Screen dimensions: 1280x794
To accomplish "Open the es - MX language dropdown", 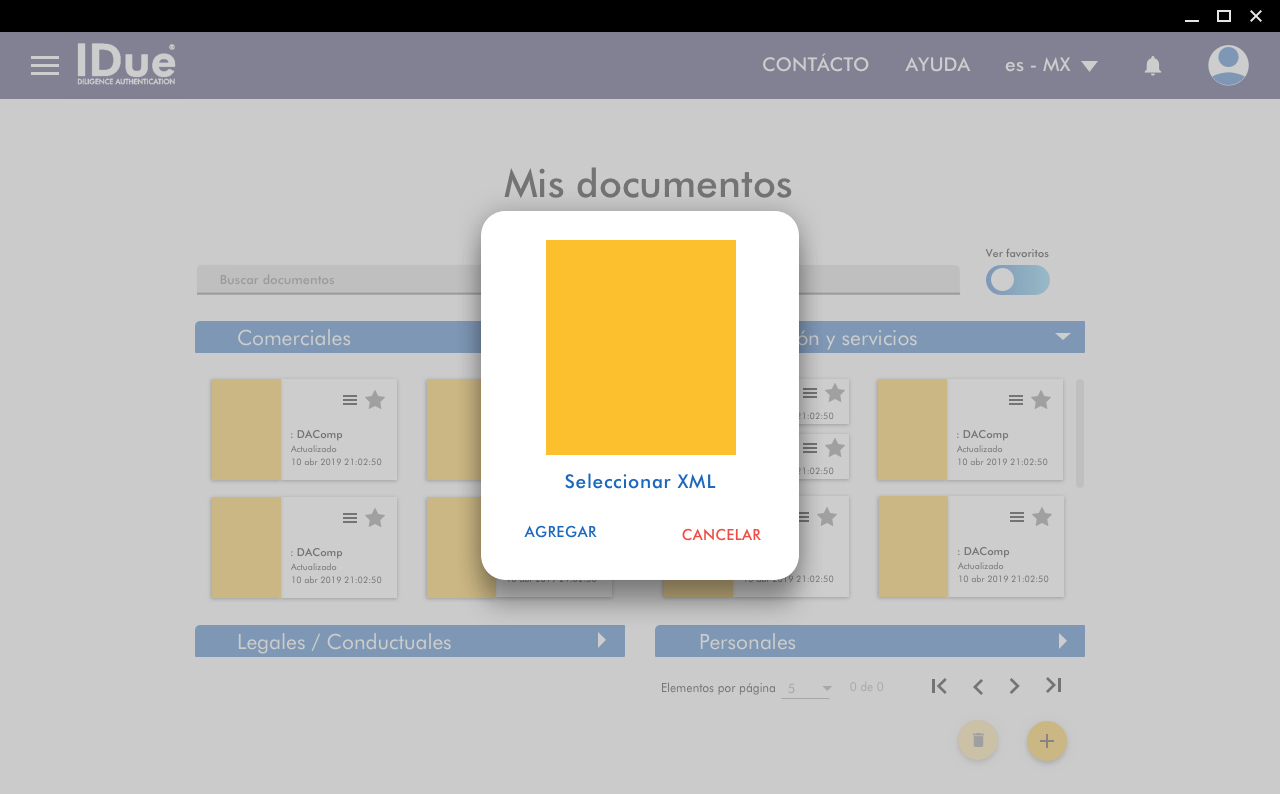I will [1051, 66].
